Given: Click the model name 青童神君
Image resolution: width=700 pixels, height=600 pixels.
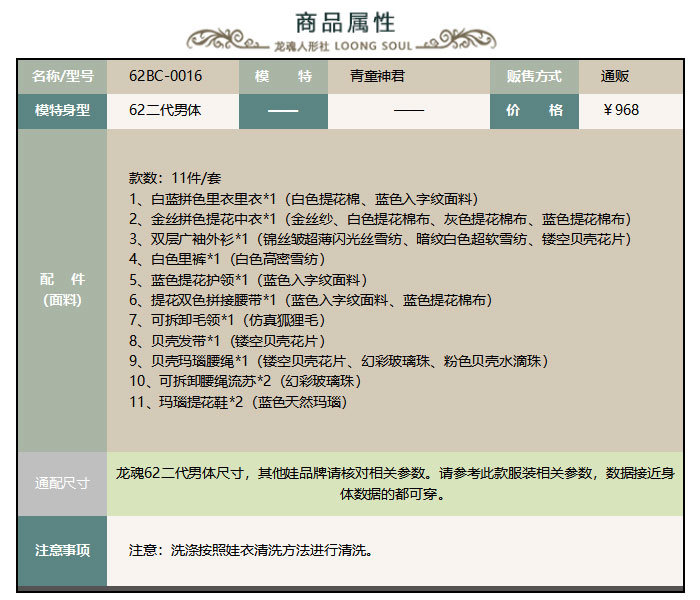Looking at the screenshot, I should 378,76.
